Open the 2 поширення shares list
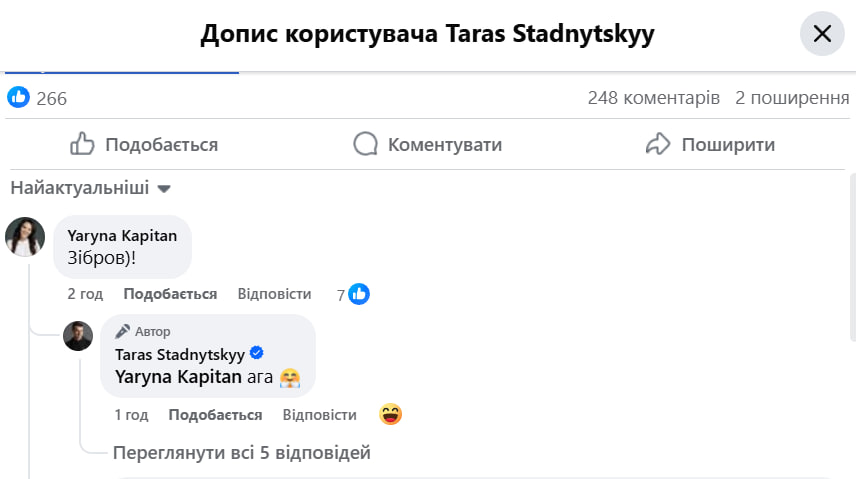The width and height of the screenshot is (856, 479). [x=792, y=98]
